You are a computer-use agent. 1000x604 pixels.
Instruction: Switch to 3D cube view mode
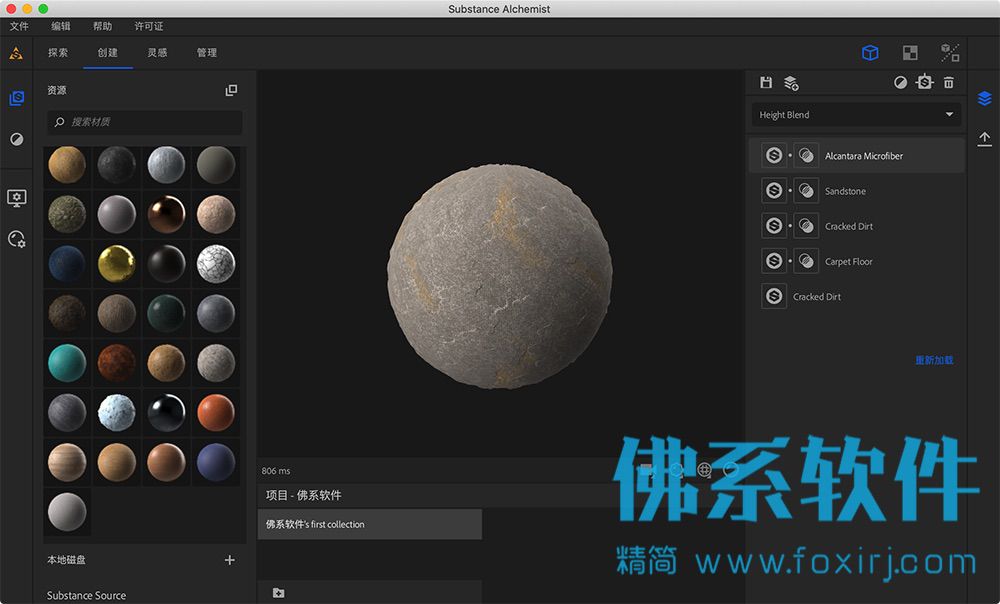click(x=871, y=53)
